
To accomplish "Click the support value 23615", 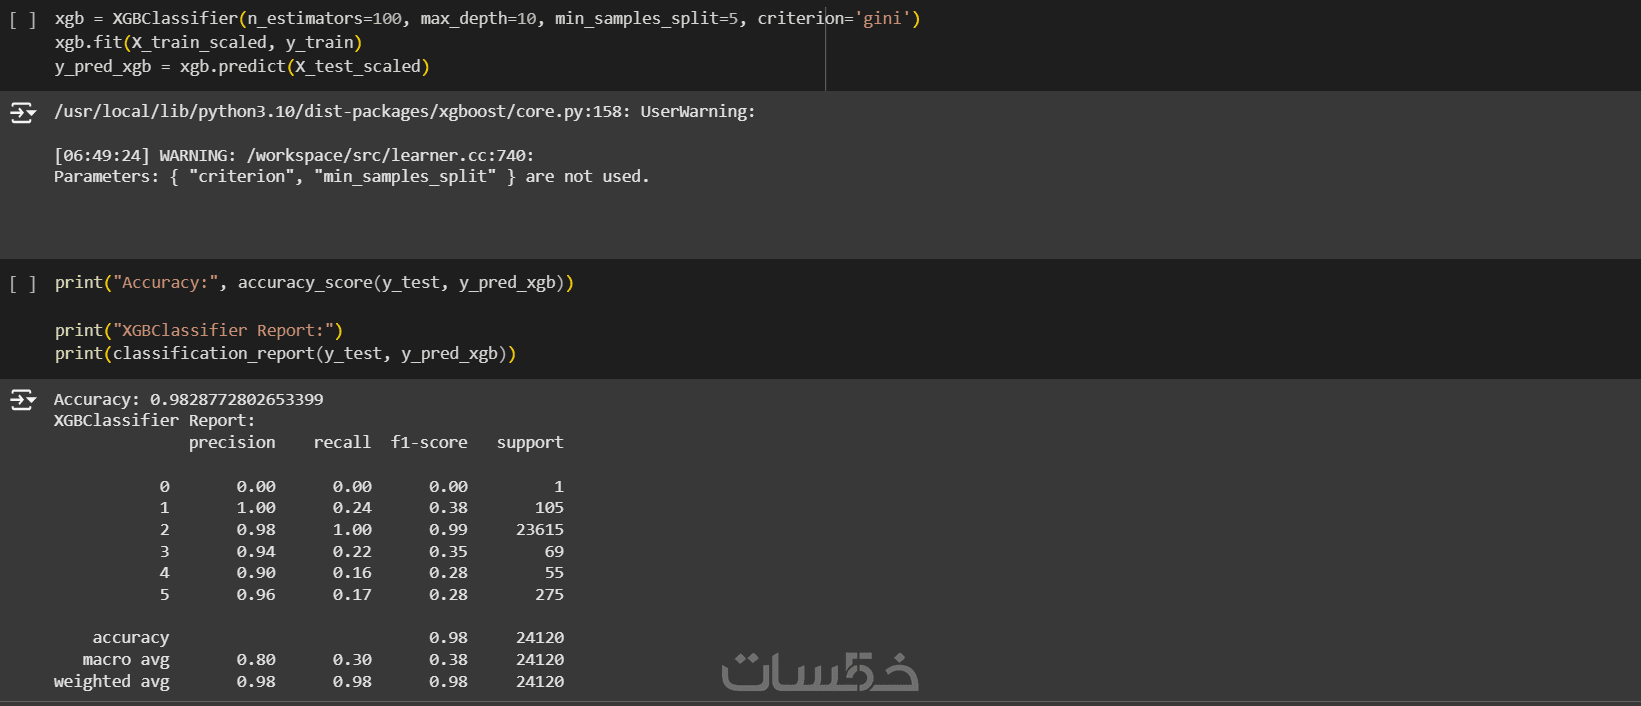I will pyautogui.click(x=539, y=529).
